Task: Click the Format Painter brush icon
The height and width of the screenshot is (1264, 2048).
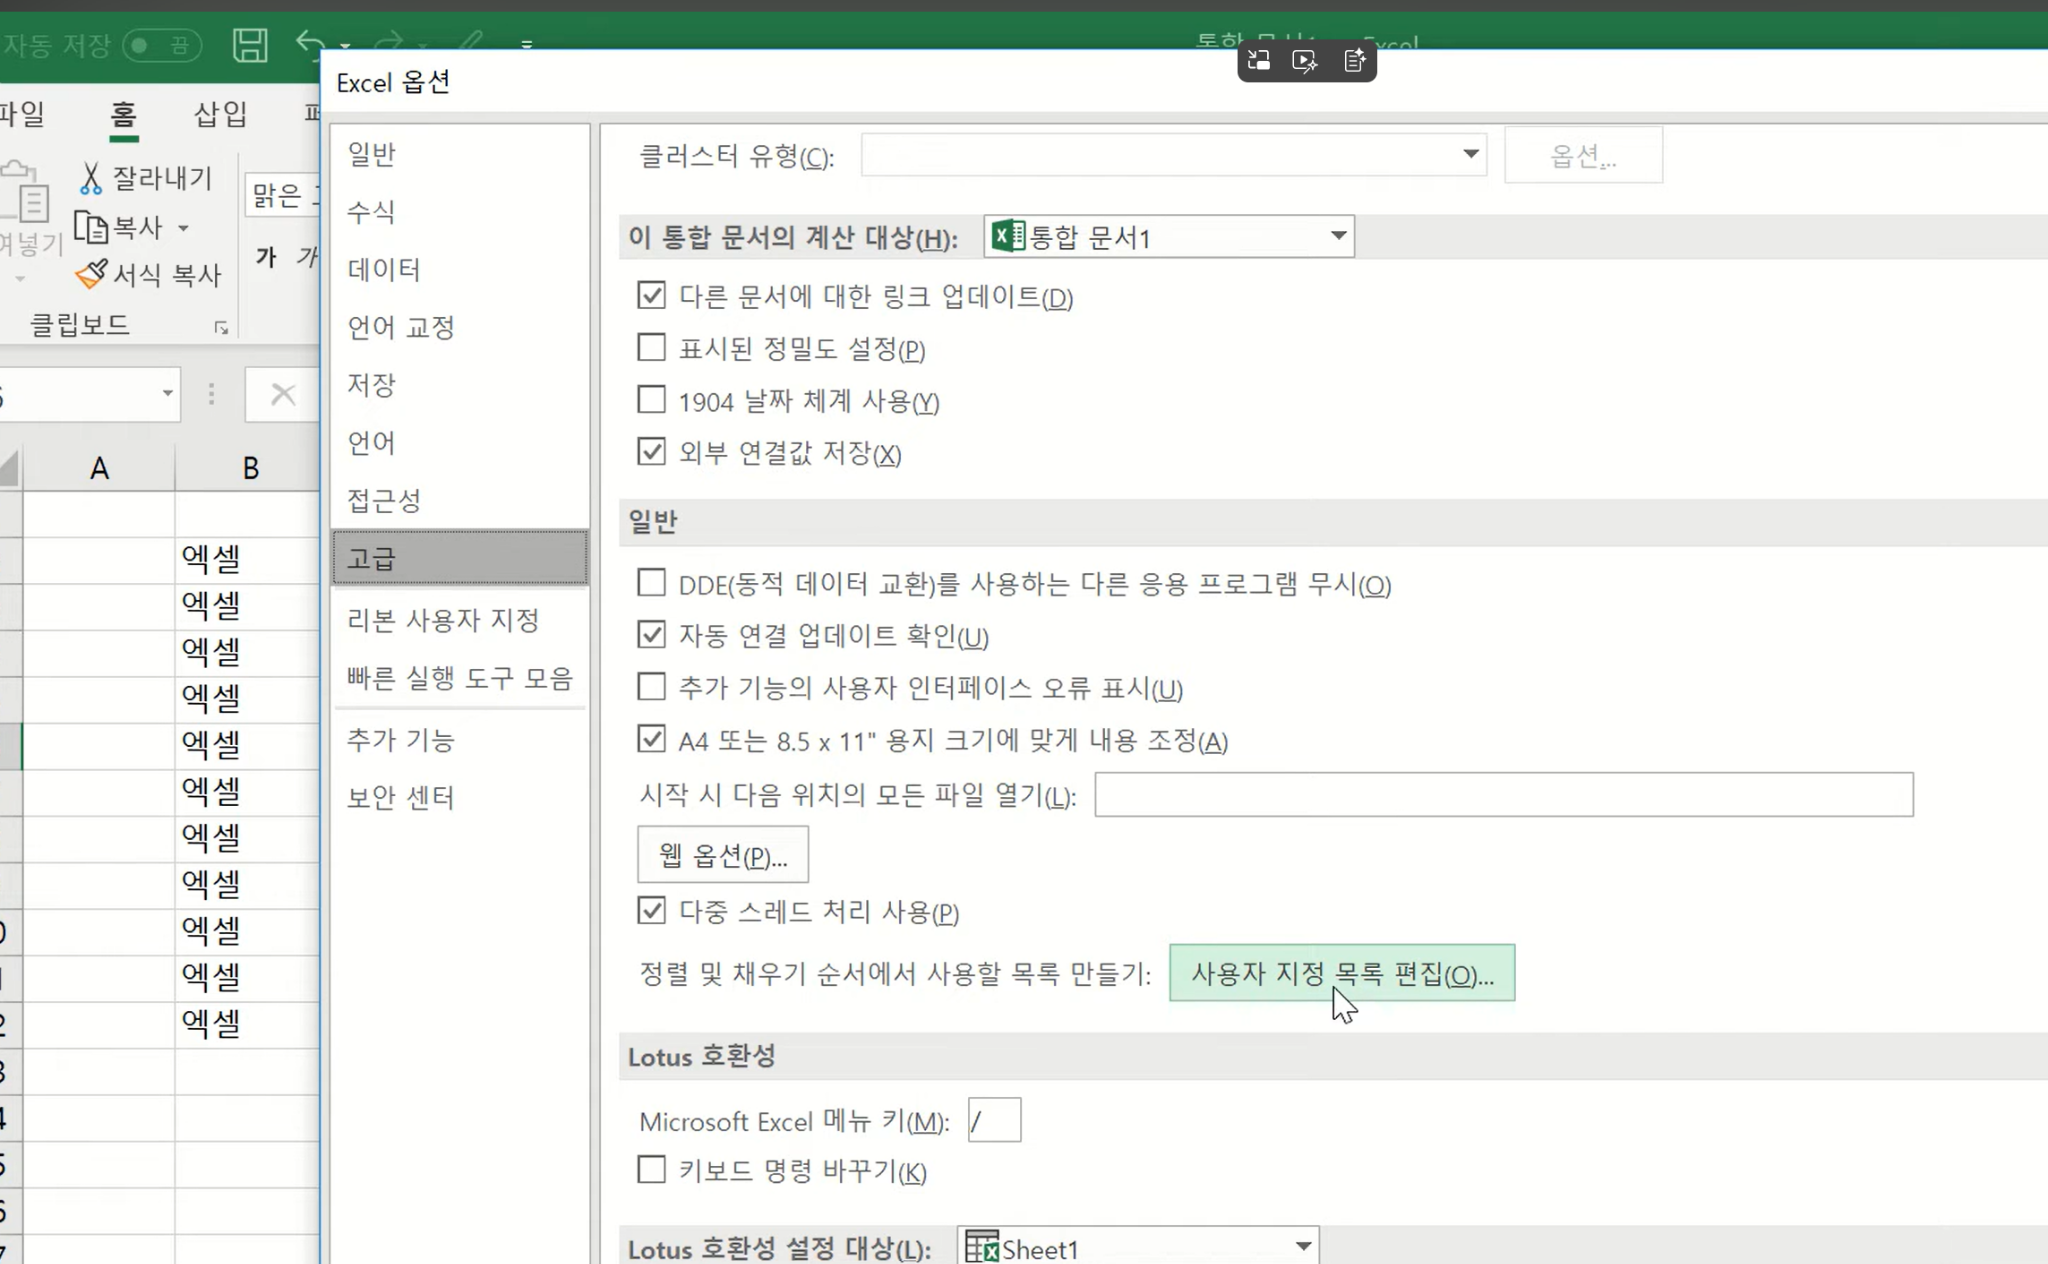Action: pos(92,273)
